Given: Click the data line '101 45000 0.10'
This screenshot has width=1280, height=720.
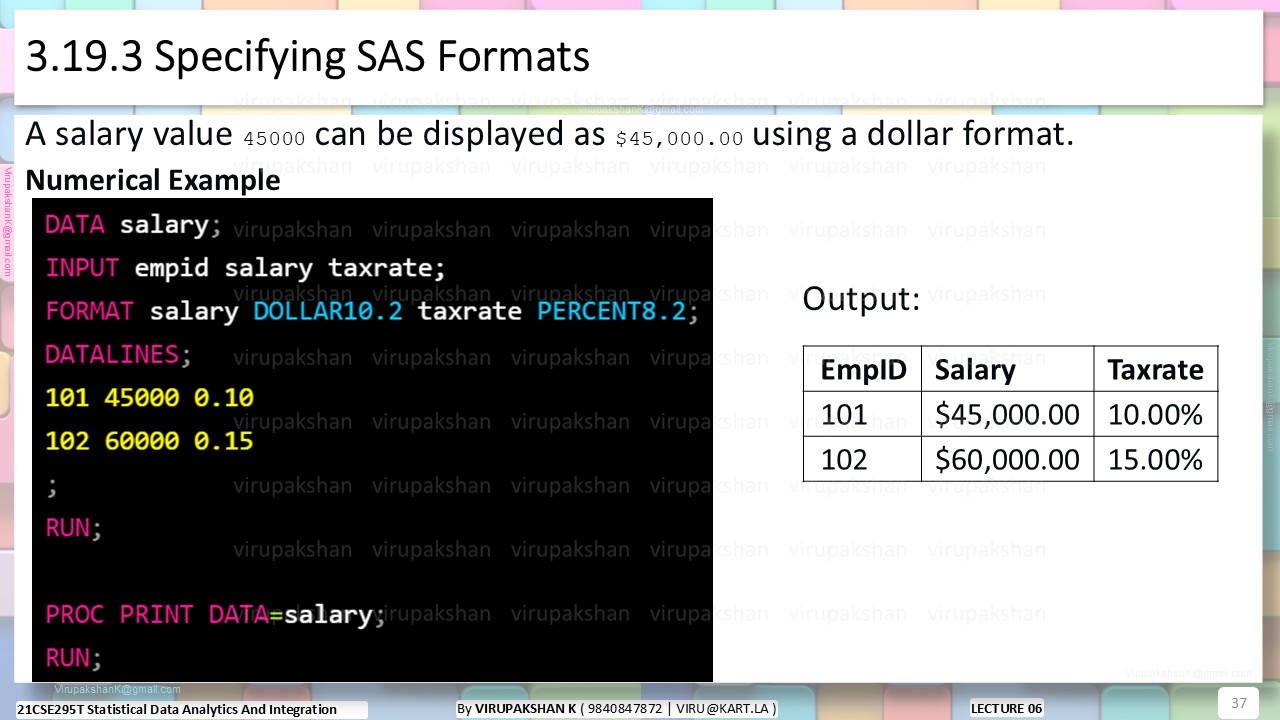Looking at the screenshot, I should (x=149, y=398).
